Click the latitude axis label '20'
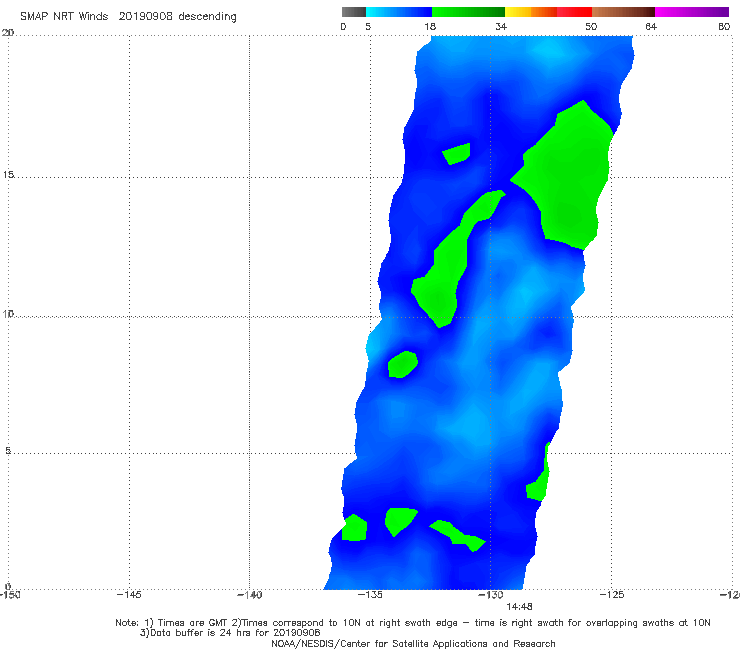This screenshot has height=650, width=740. coord(8,33)
